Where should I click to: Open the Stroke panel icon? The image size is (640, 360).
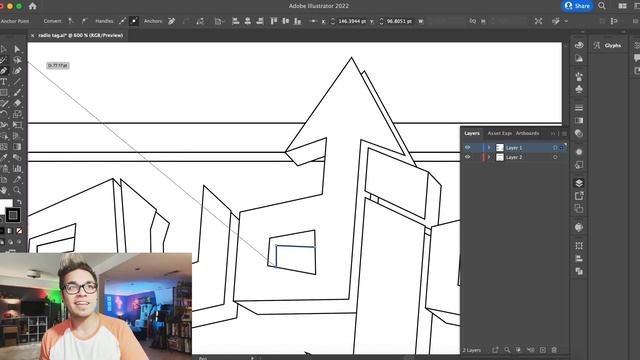pos(579,108)
